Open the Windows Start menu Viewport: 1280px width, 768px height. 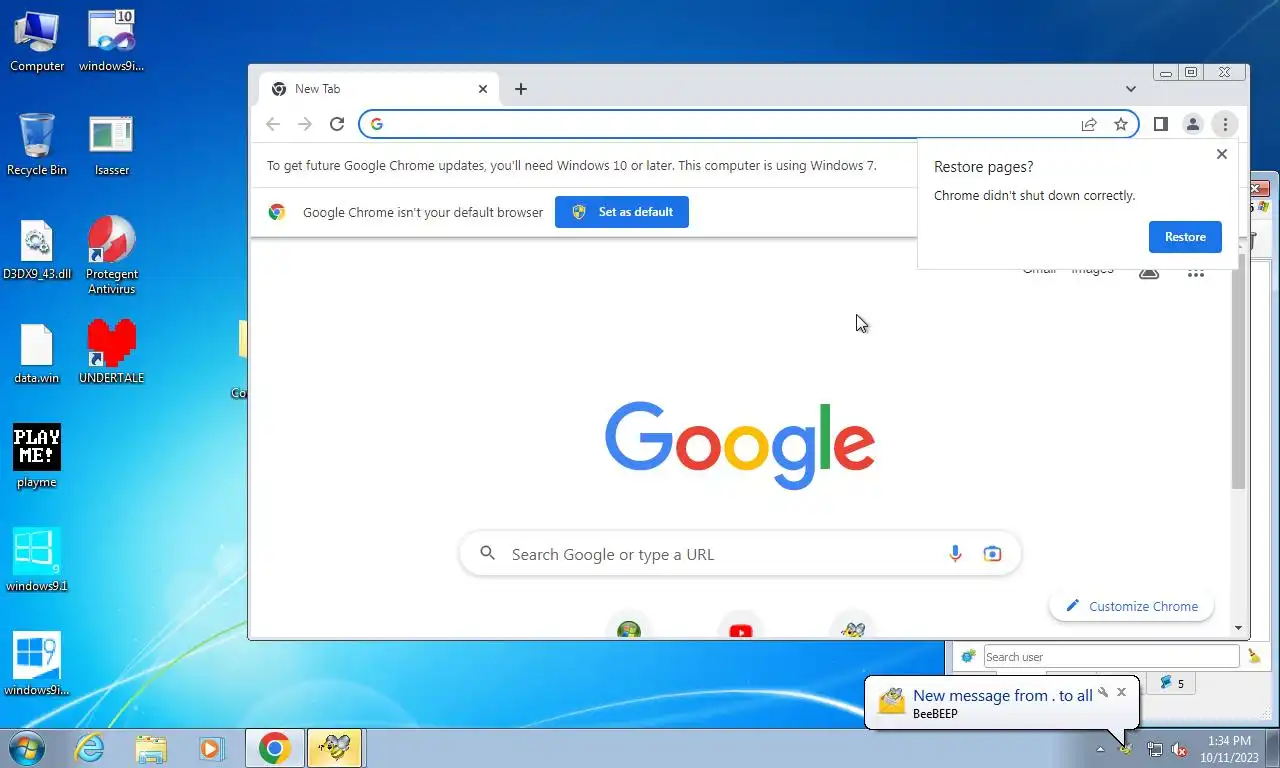[26, 748]
